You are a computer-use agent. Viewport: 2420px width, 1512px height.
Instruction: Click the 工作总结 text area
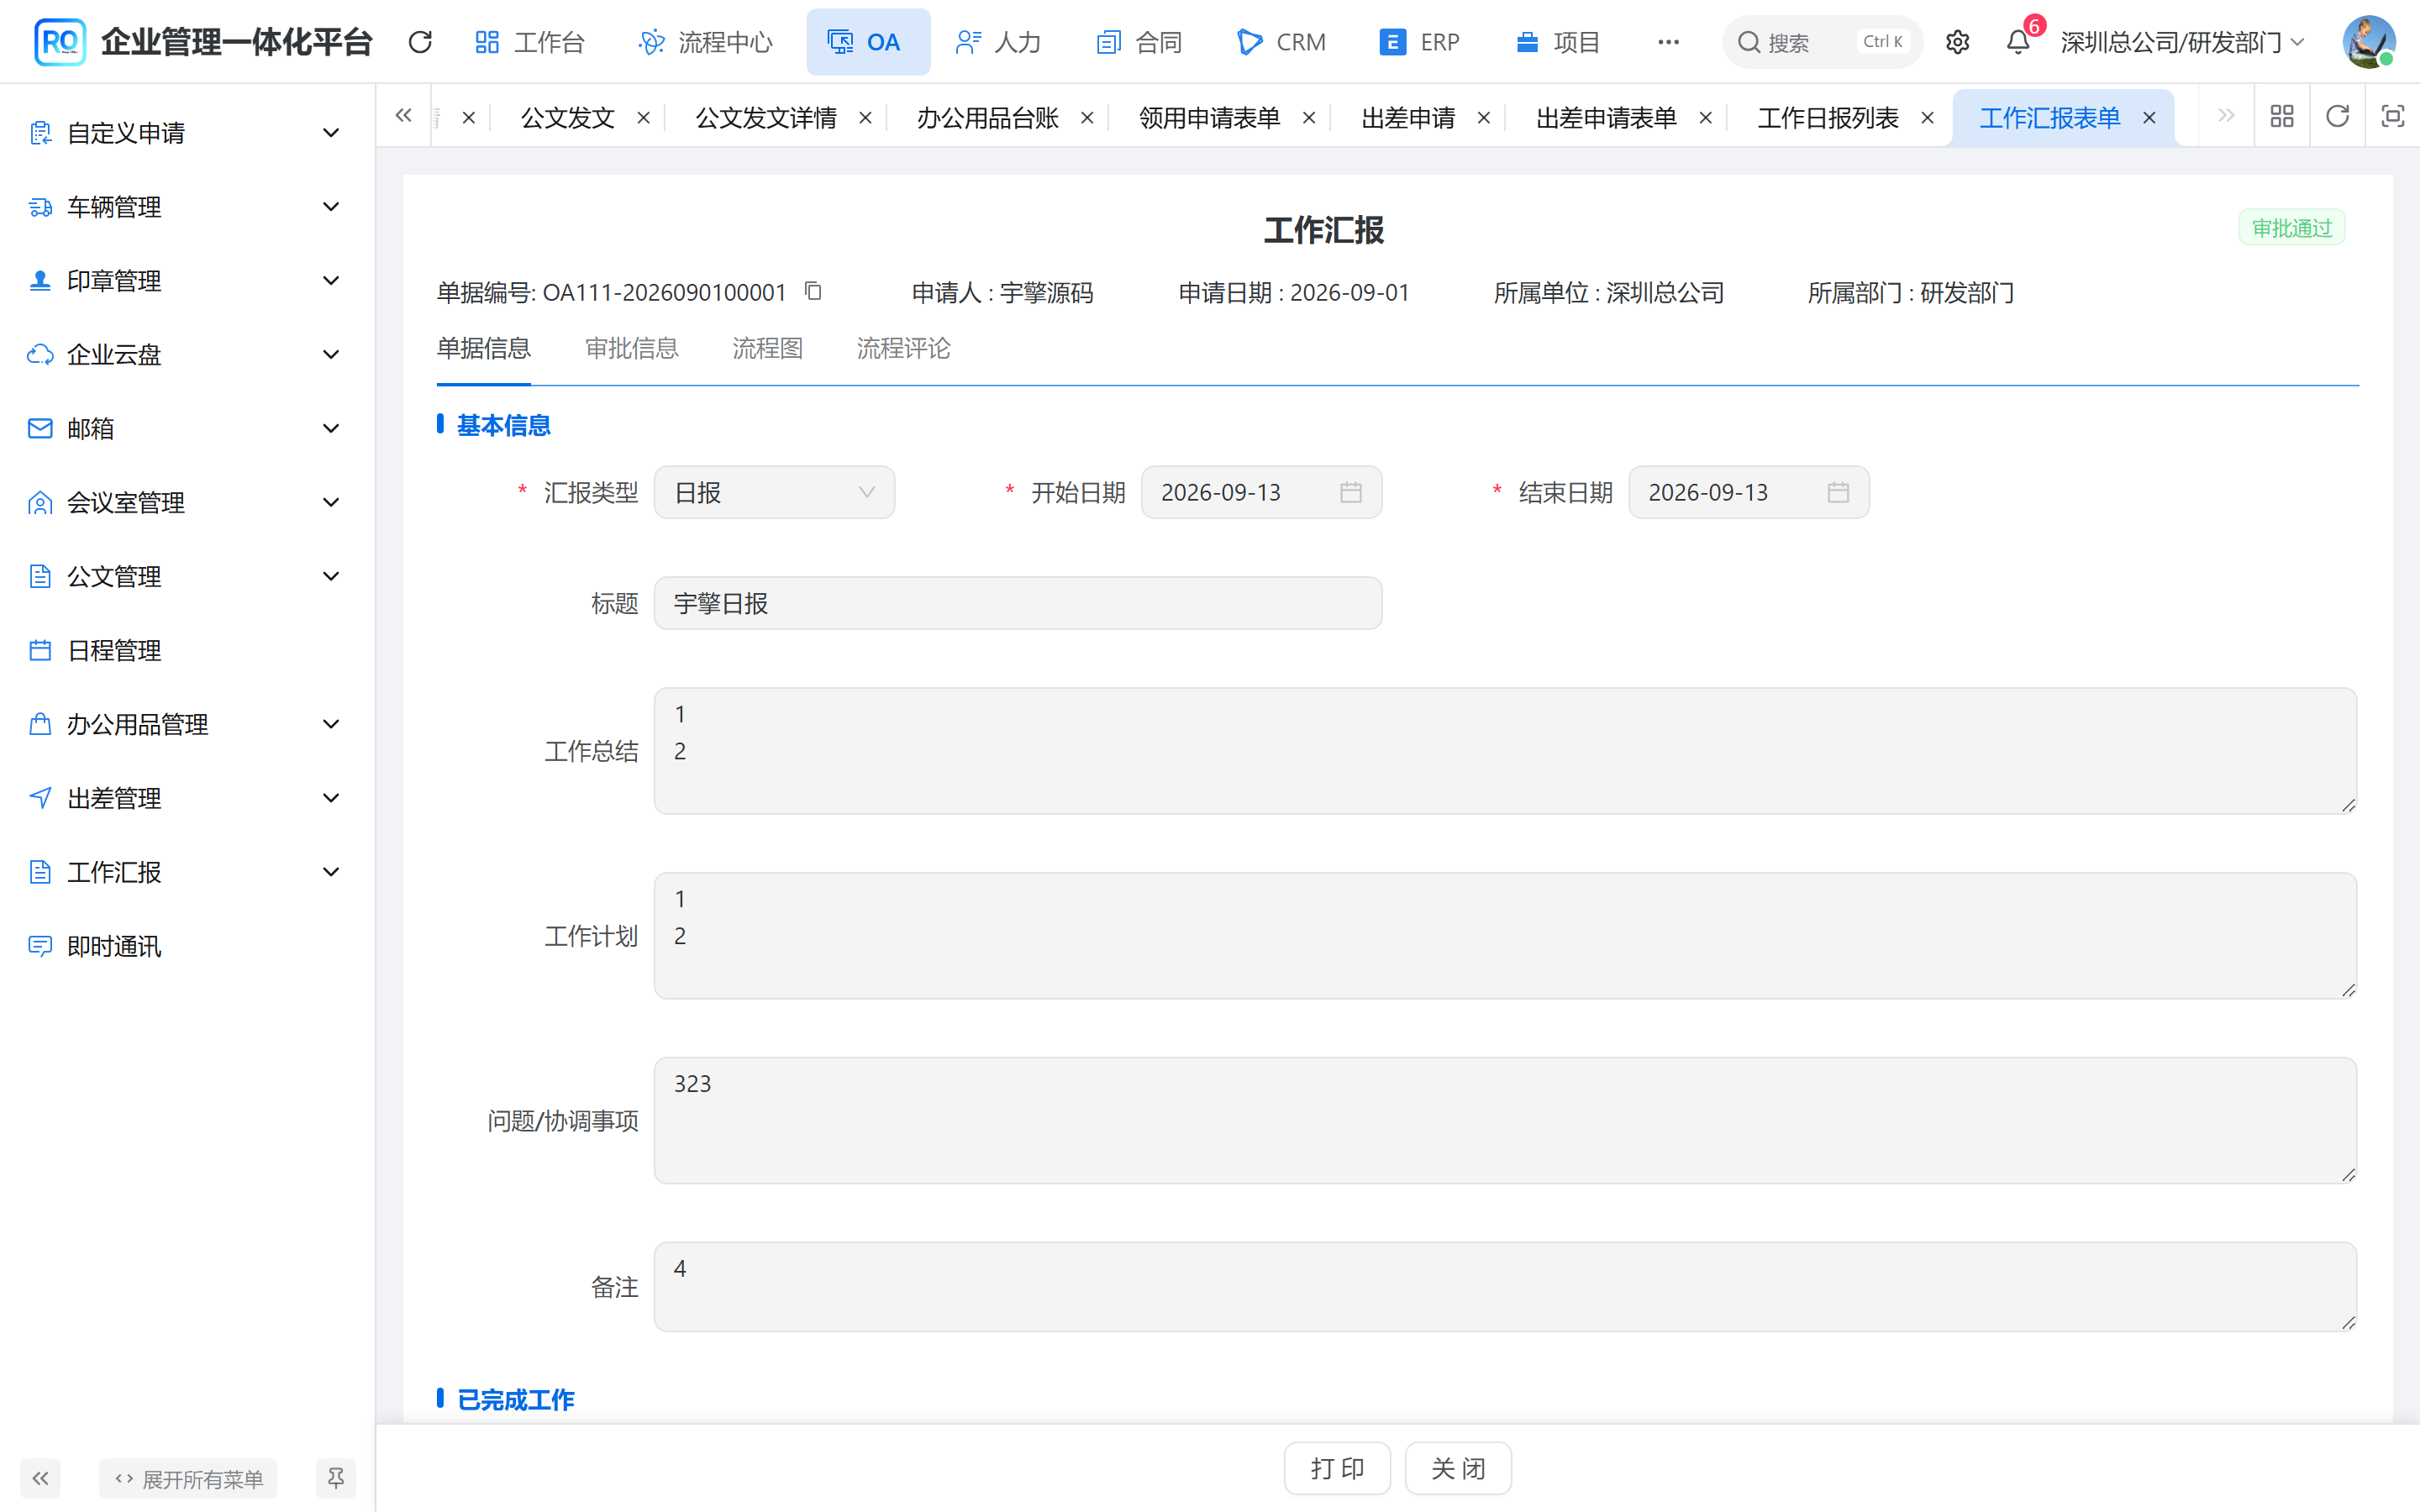[x=1505, y=750]
